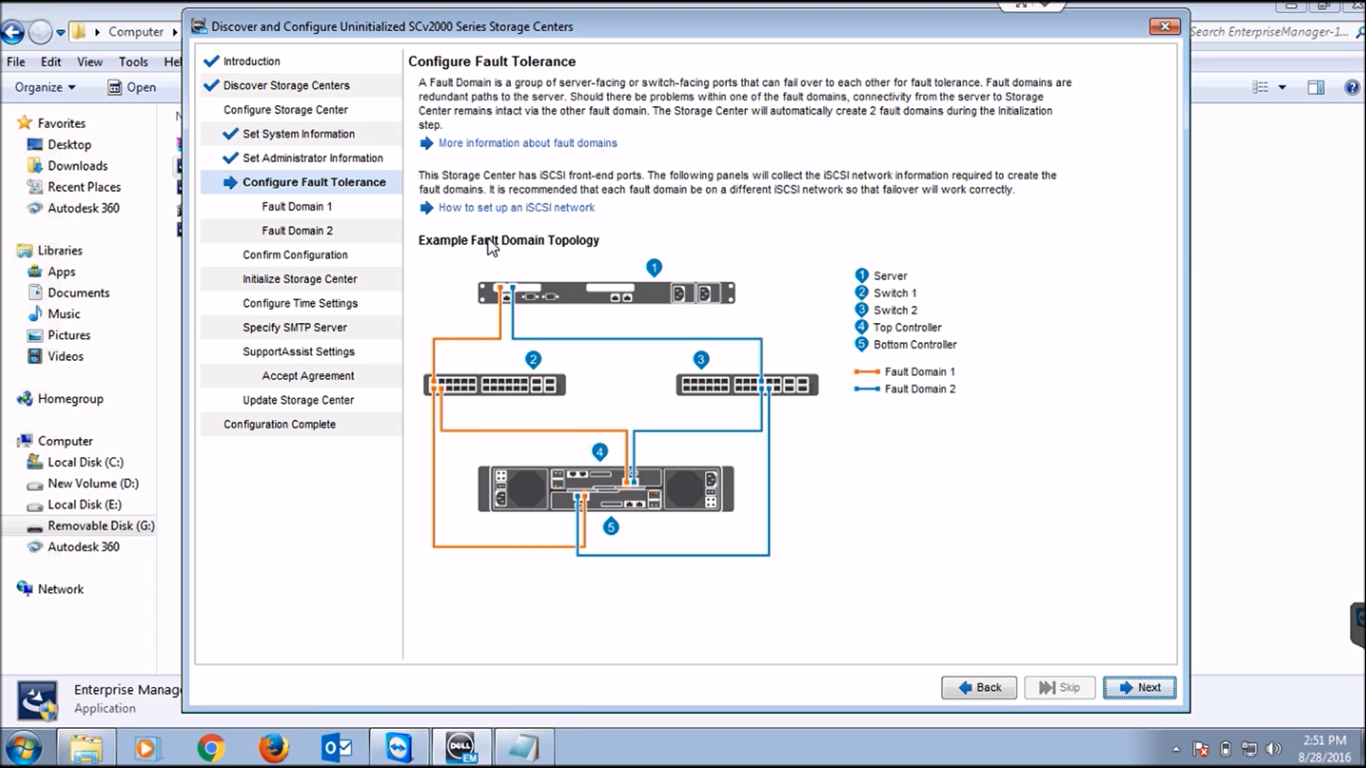Open Network in Explorer navigation pane

coord(50,589)
